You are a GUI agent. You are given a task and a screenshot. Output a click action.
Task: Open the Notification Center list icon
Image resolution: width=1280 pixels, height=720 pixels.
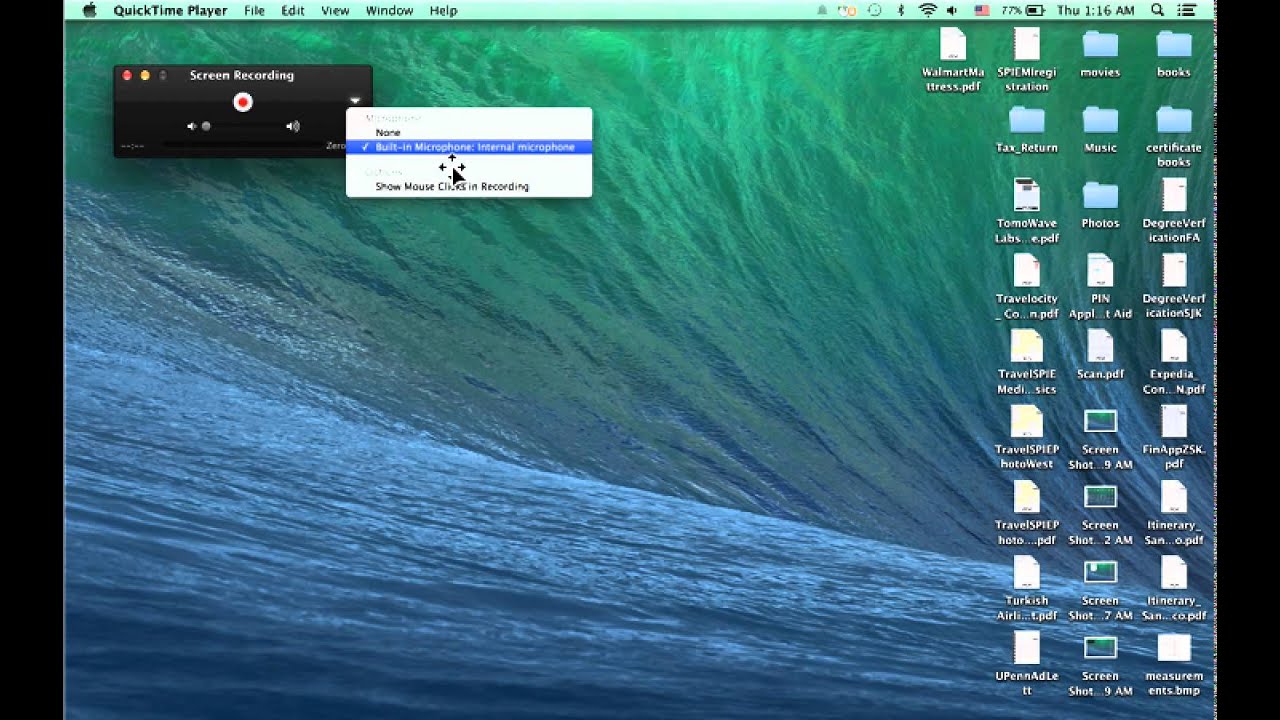click(1187, 10)
